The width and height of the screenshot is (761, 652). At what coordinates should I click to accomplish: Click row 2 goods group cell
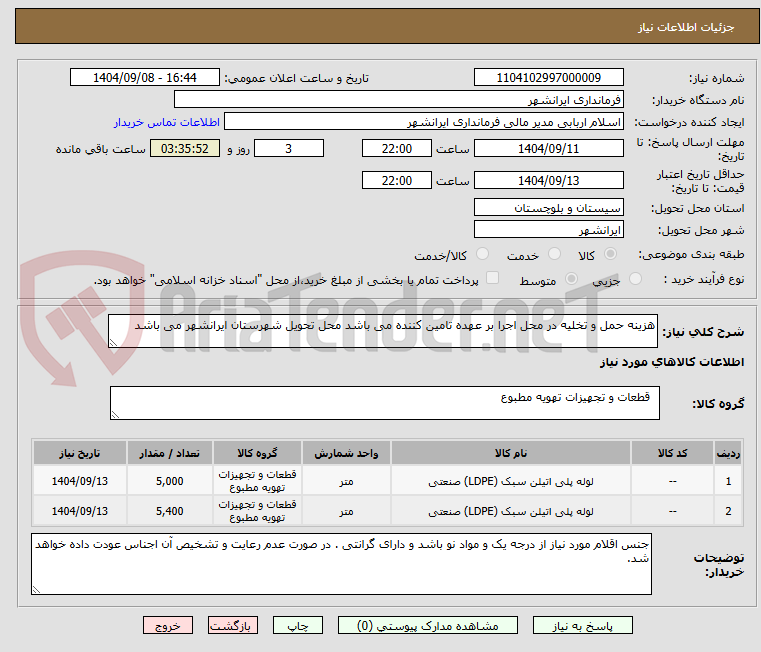coord(257,511)
